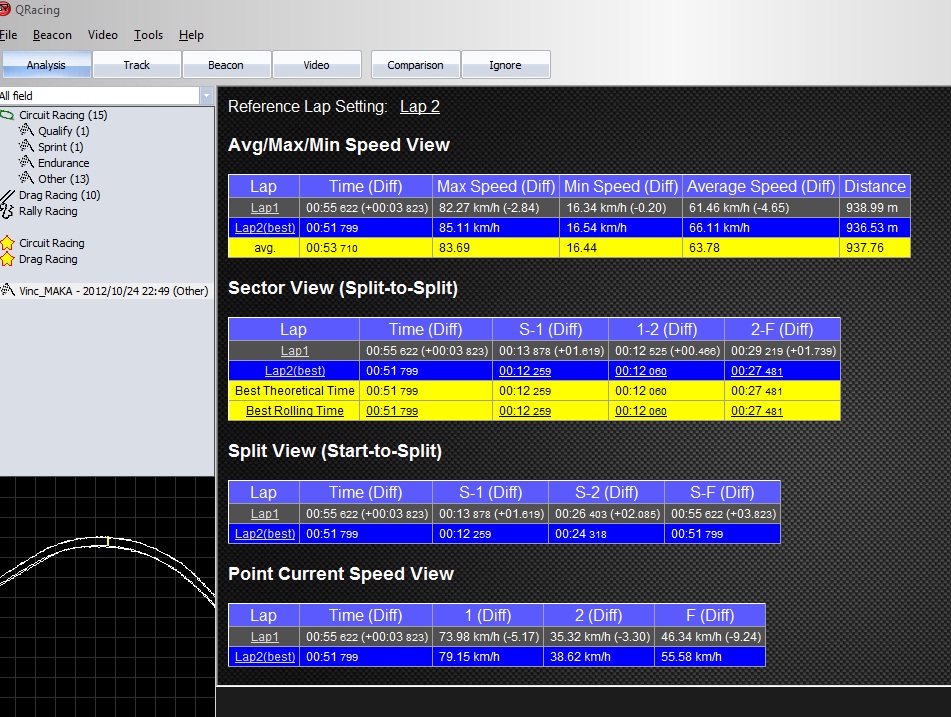The height and width of the screenshot is (717, 951).
Task: Click the star icon beside favorite Circuit Racing
Action: click(8, 243)
